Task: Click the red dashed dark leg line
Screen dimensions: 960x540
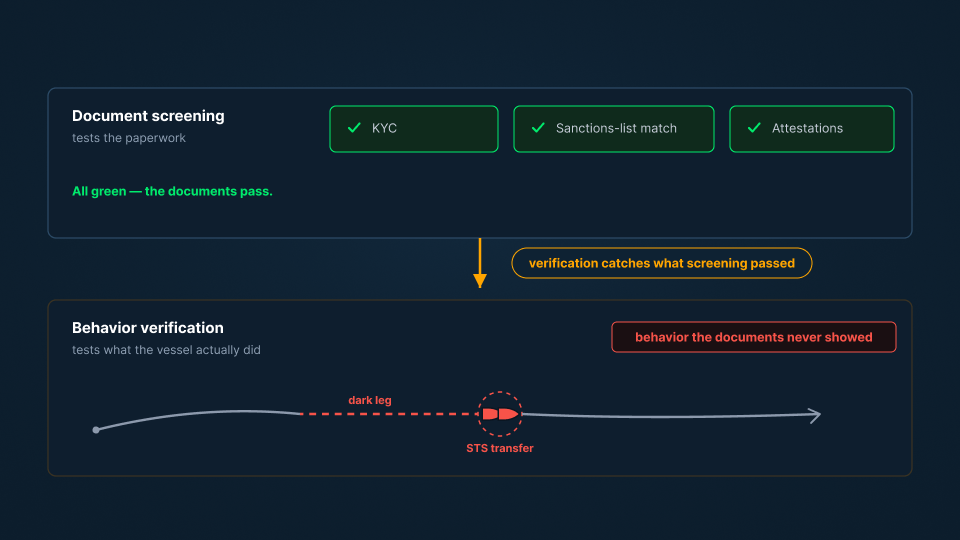Action: [x=389, y=414]
